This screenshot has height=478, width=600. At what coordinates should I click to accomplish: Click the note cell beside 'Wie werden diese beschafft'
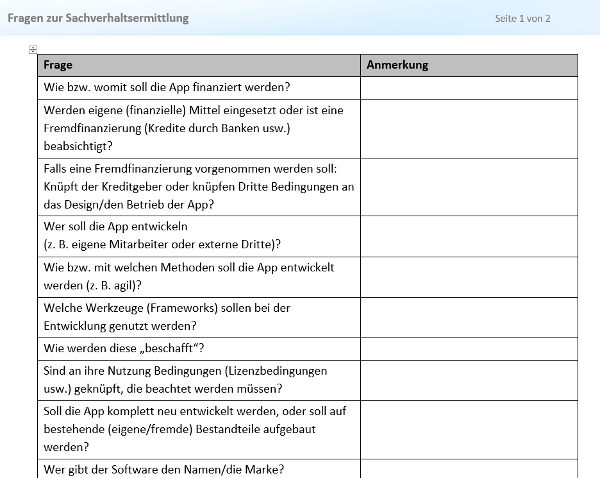click(x=468, y=348)
